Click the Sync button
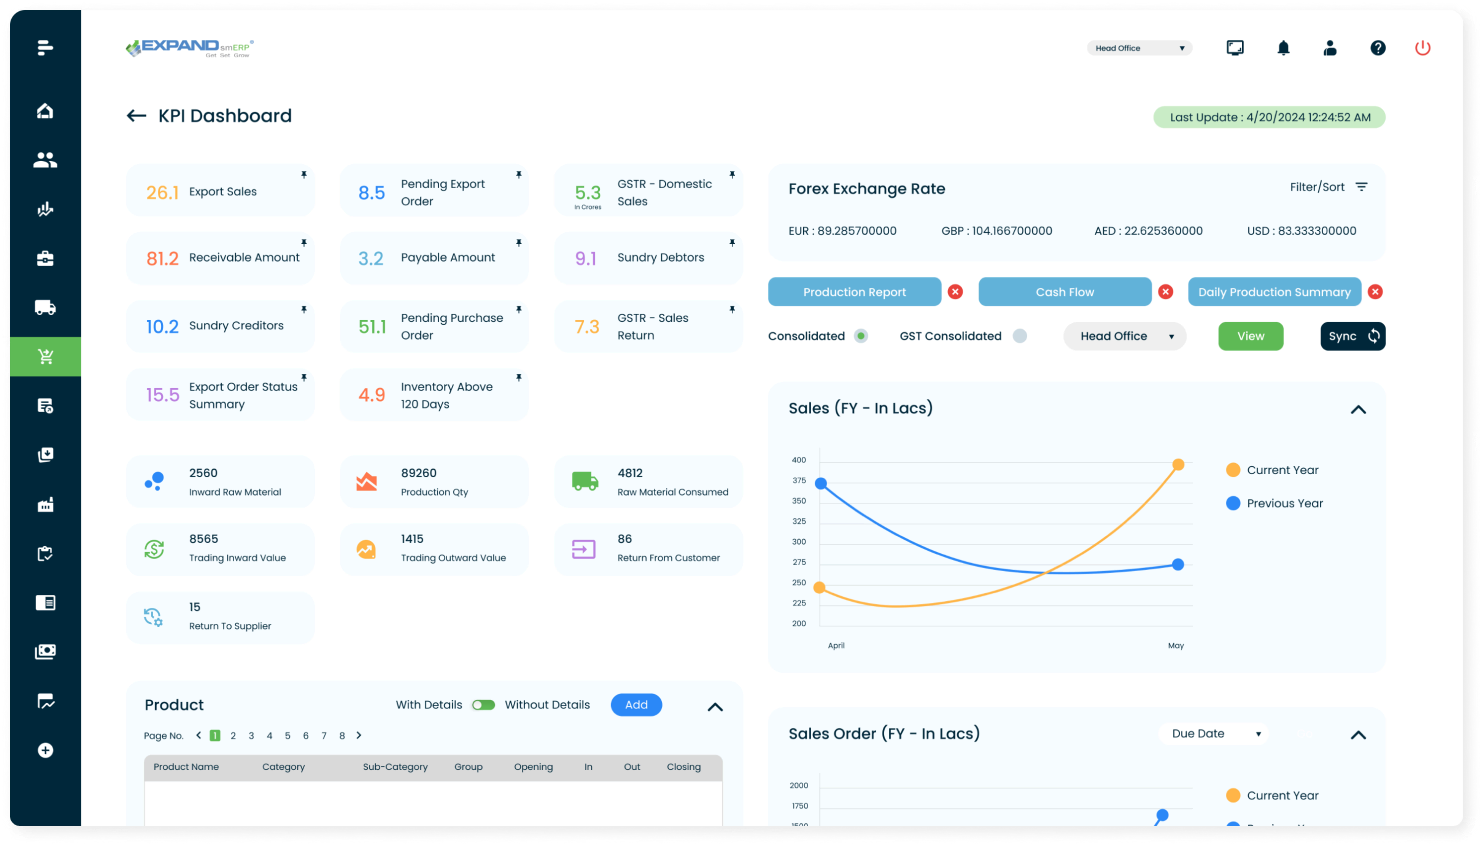 pos(1352,336)
